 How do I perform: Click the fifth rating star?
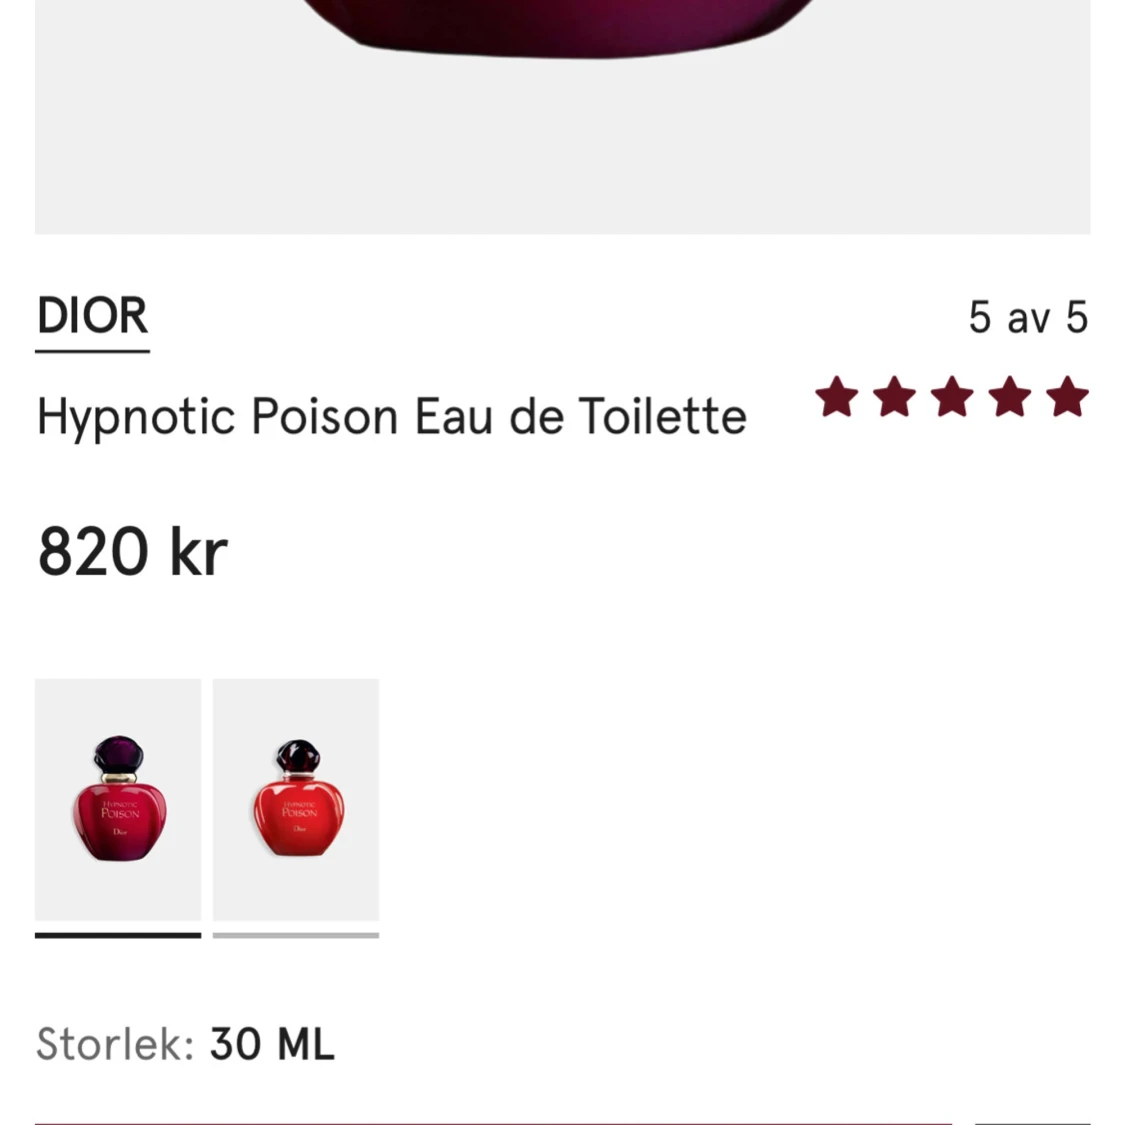(1068, 396)
